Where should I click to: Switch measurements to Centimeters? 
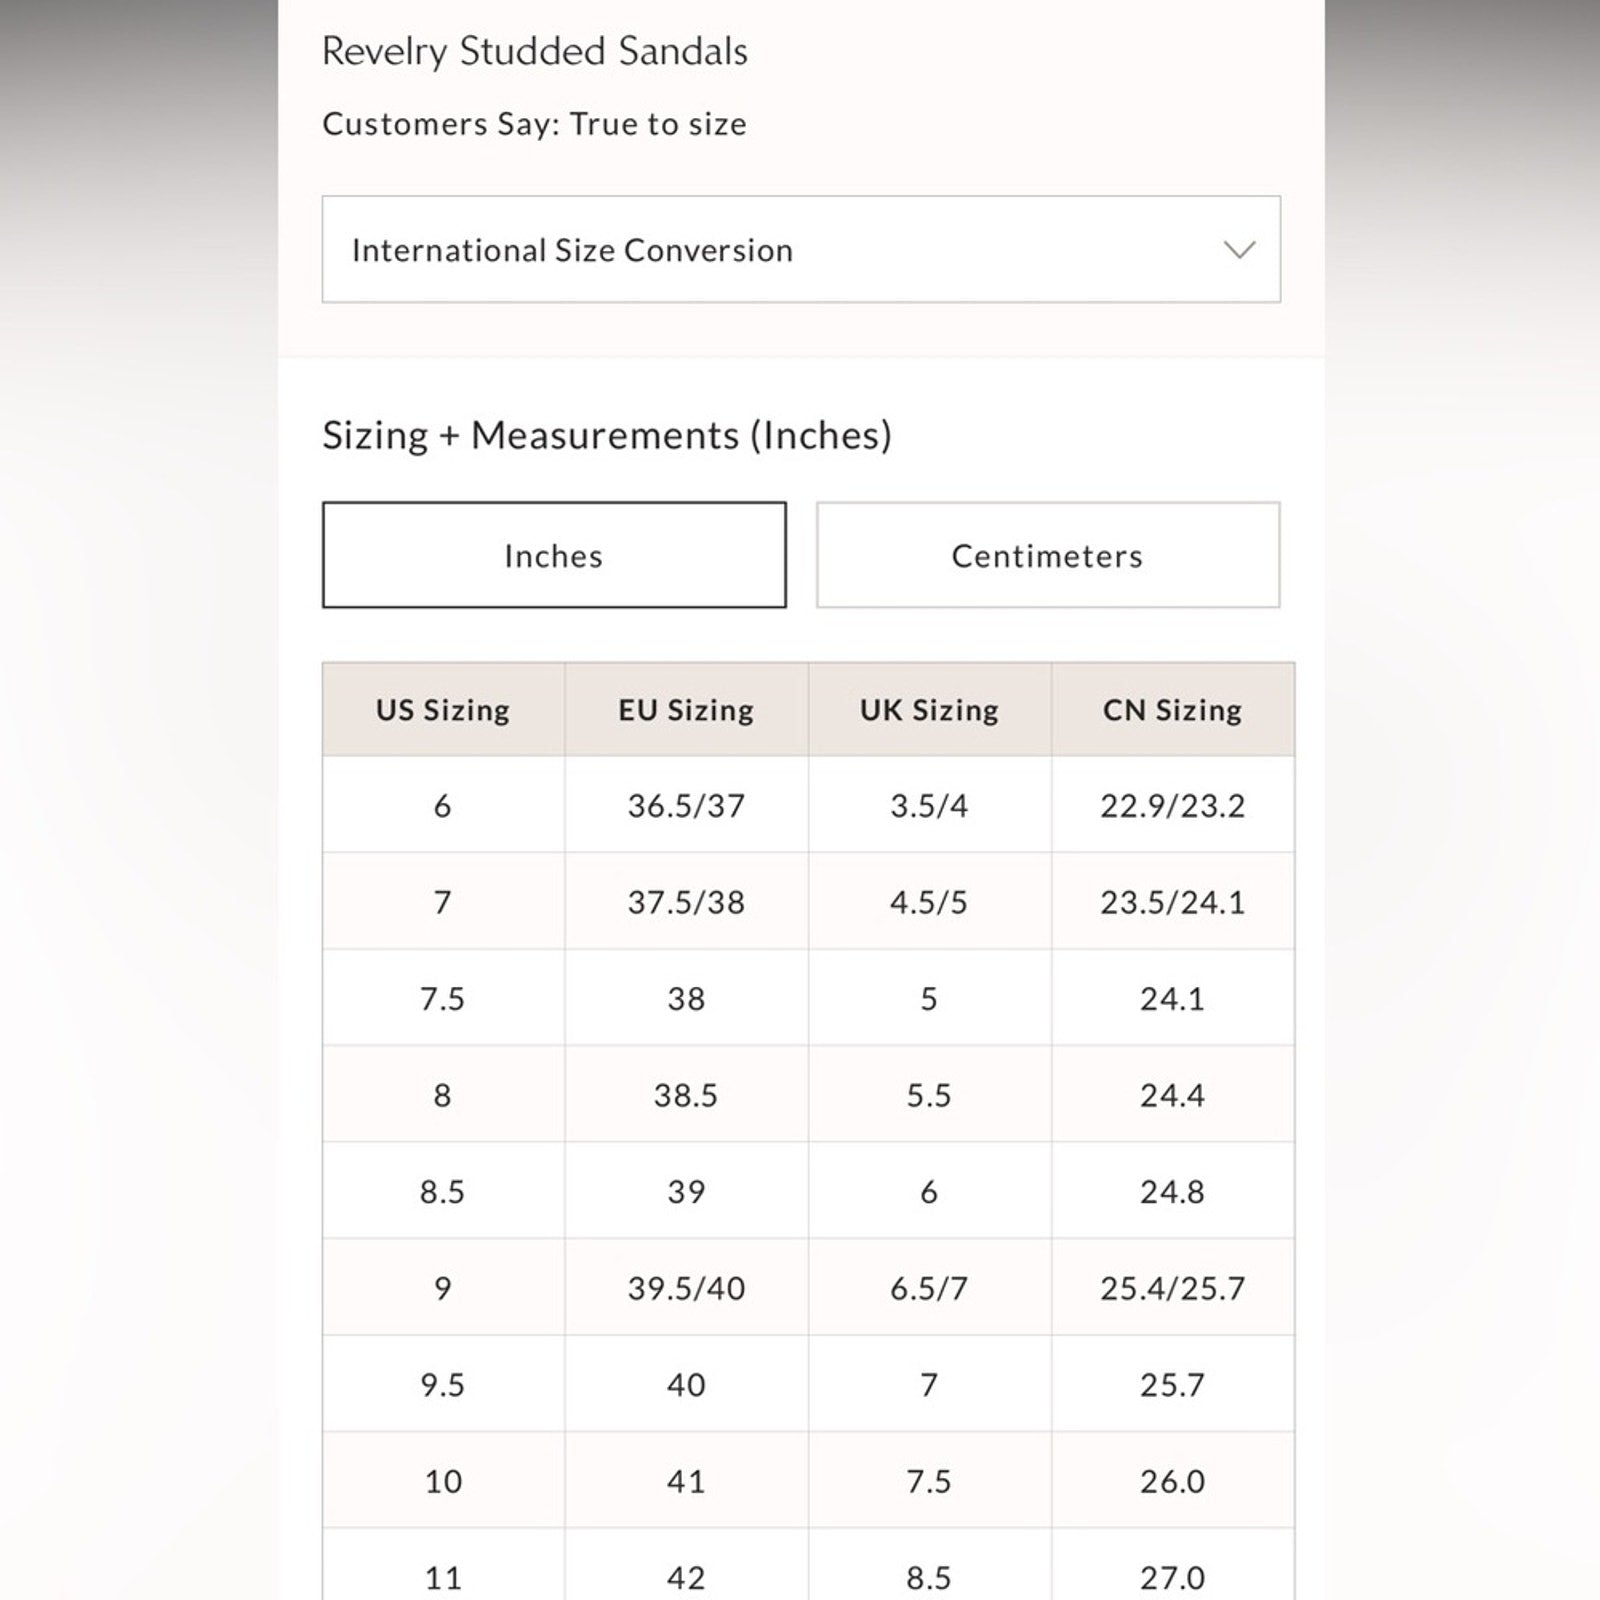click(1047, 555)
